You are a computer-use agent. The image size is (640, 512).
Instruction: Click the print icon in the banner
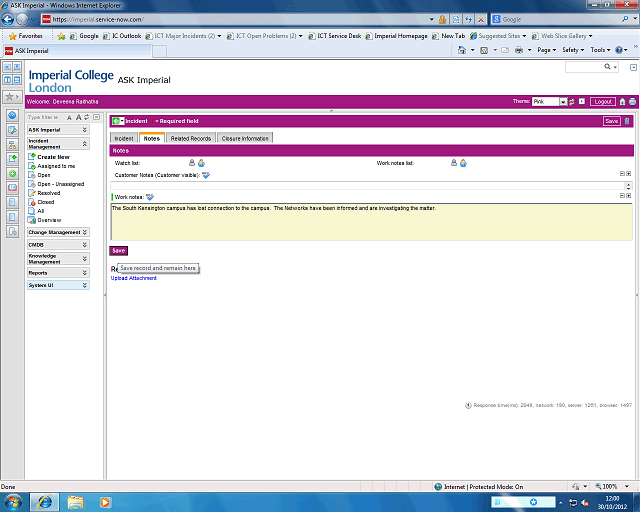632,102
